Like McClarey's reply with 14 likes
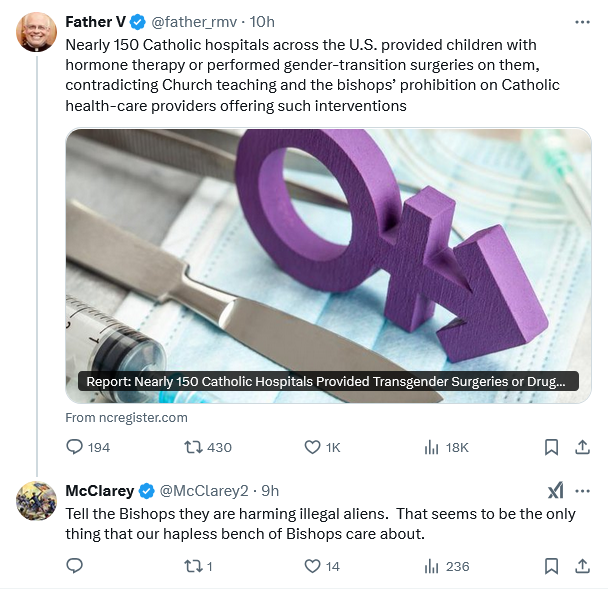The height and width of the screenshot is (591, 609). point(322,567)
